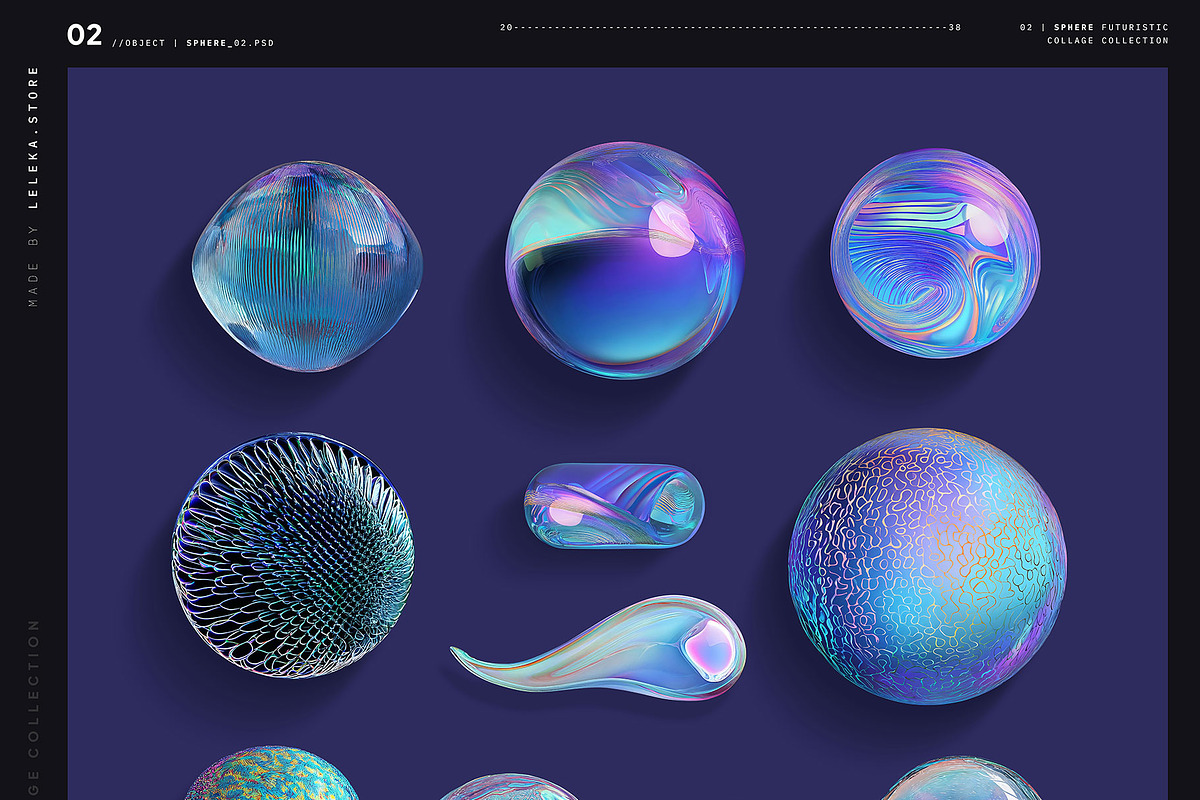Click the "//OBJECT" label
The height and width of the screenshot is (800, 1200).
click(x=139, y=44)
